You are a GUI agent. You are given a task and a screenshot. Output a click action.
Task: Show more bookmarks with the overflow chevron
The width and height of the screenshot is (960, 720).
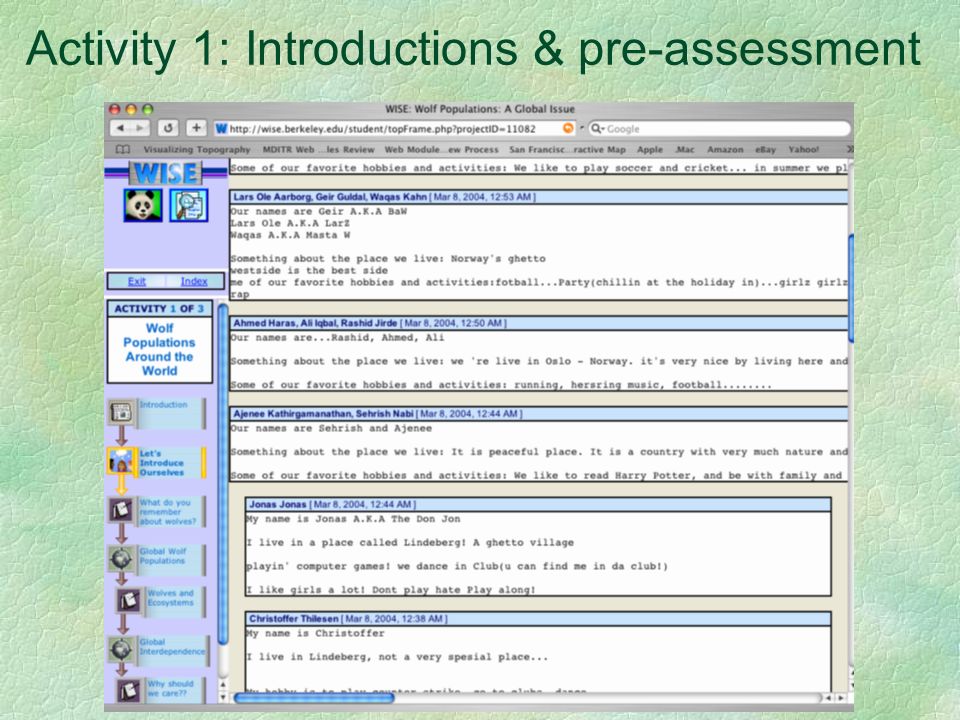[849, 149]
